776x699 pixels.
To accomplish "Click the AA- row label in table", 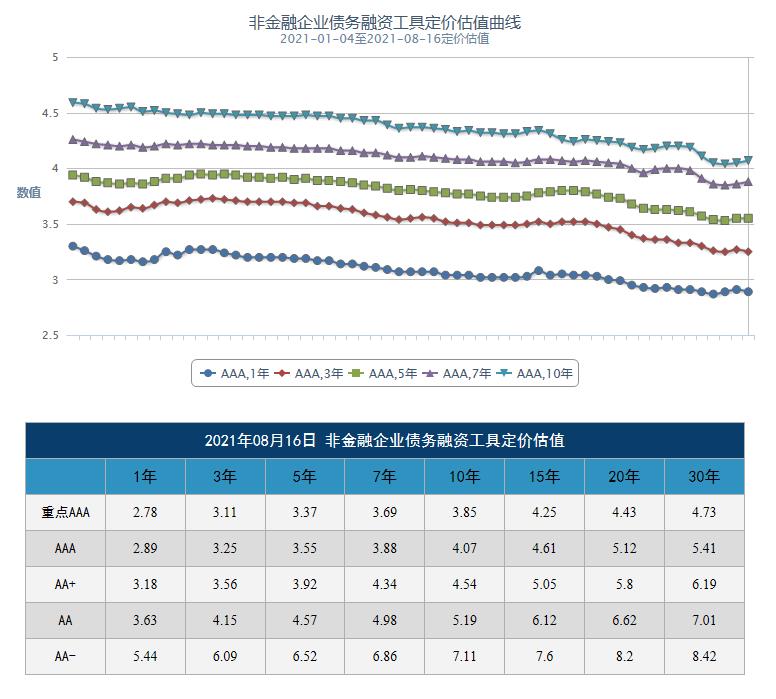I will point(65,656).
